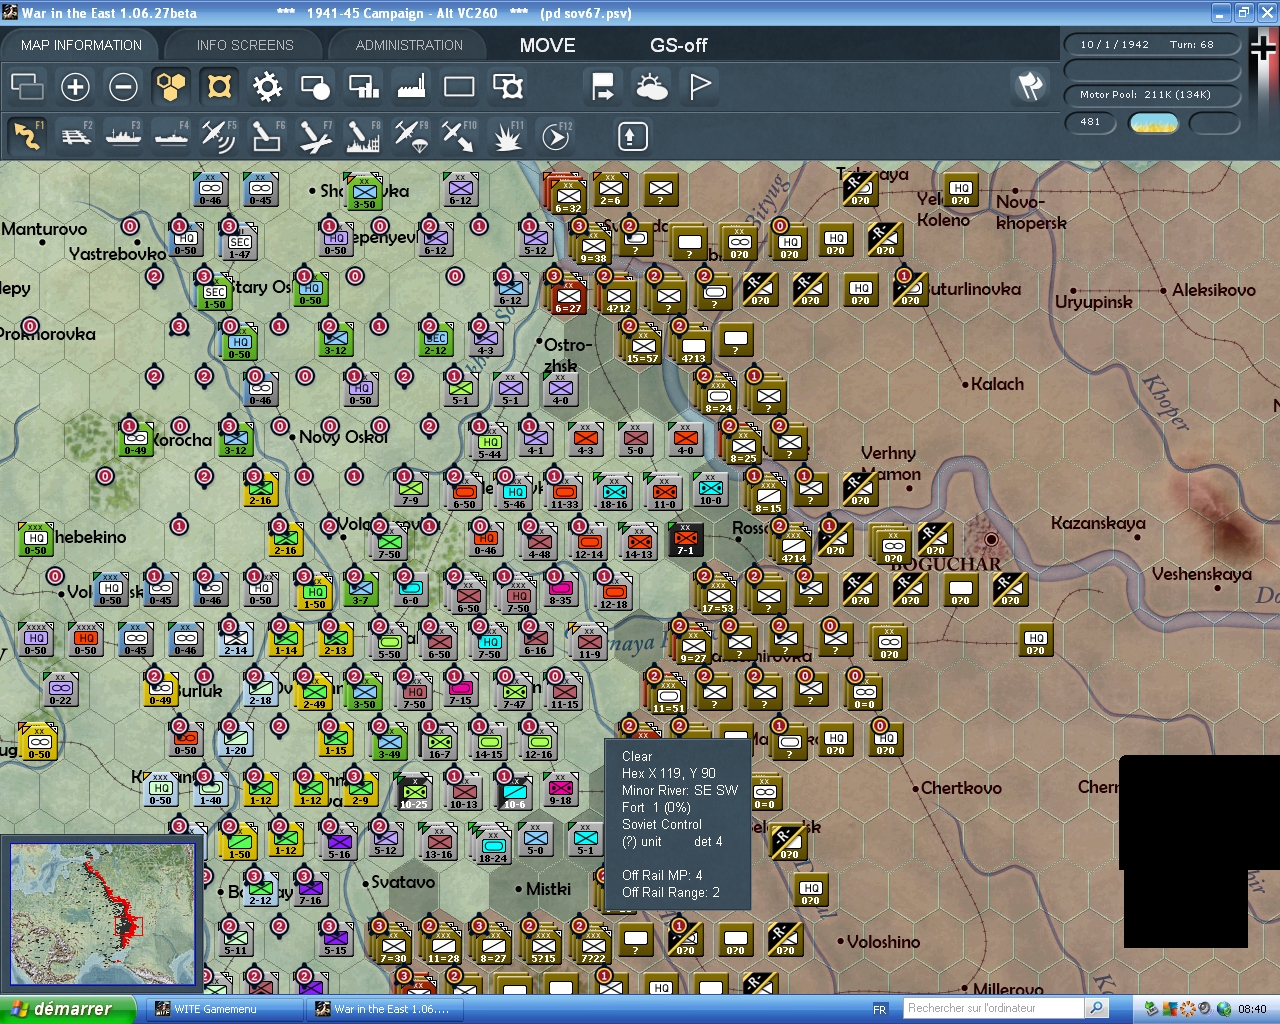The height and width of the screenshot is (1024, 1280).
Task: Toggle the highlighted hex outline mode
Action: pos(218,87)
